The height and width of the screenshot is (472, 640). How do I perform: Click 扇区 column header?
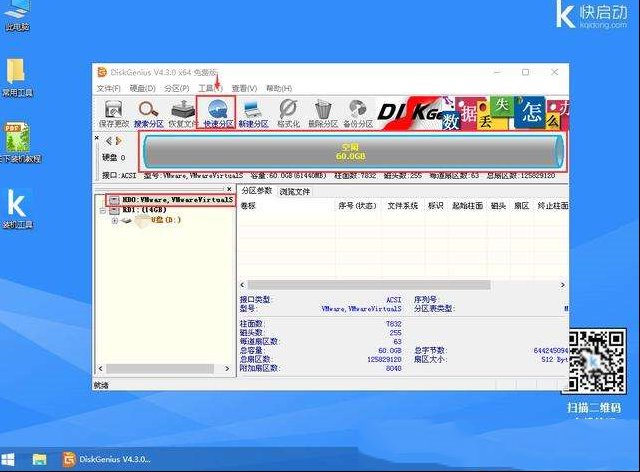(521, 205)
